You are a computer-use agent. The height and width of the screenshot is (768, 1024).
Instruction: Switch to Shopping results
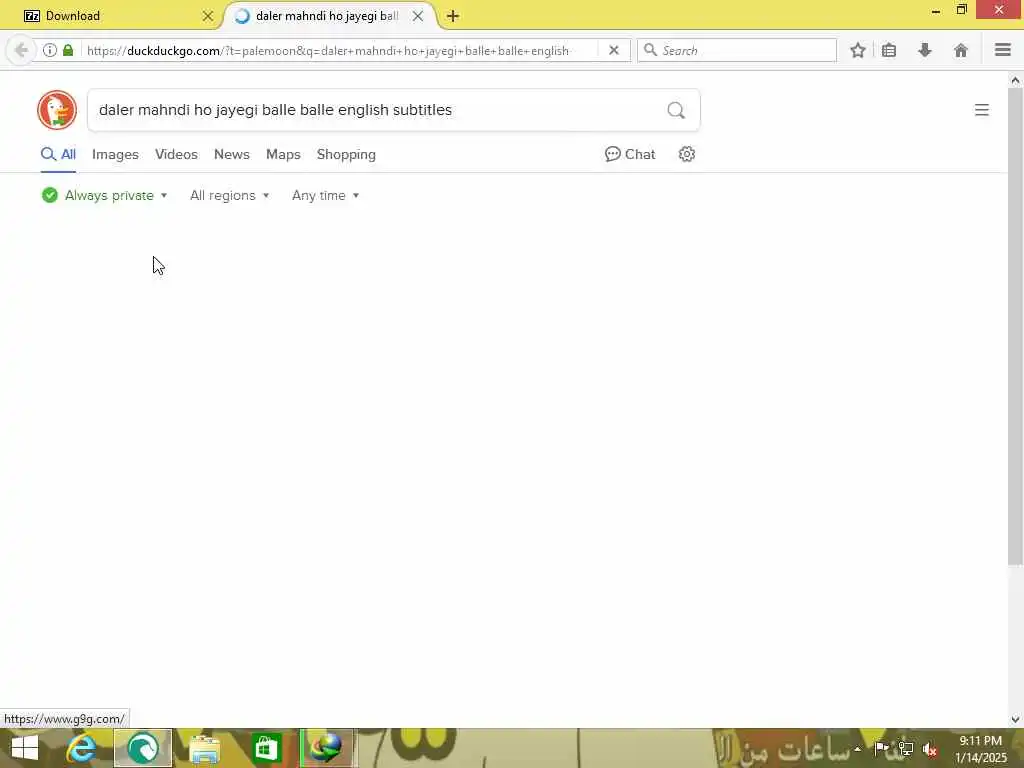tap(346, 155)
